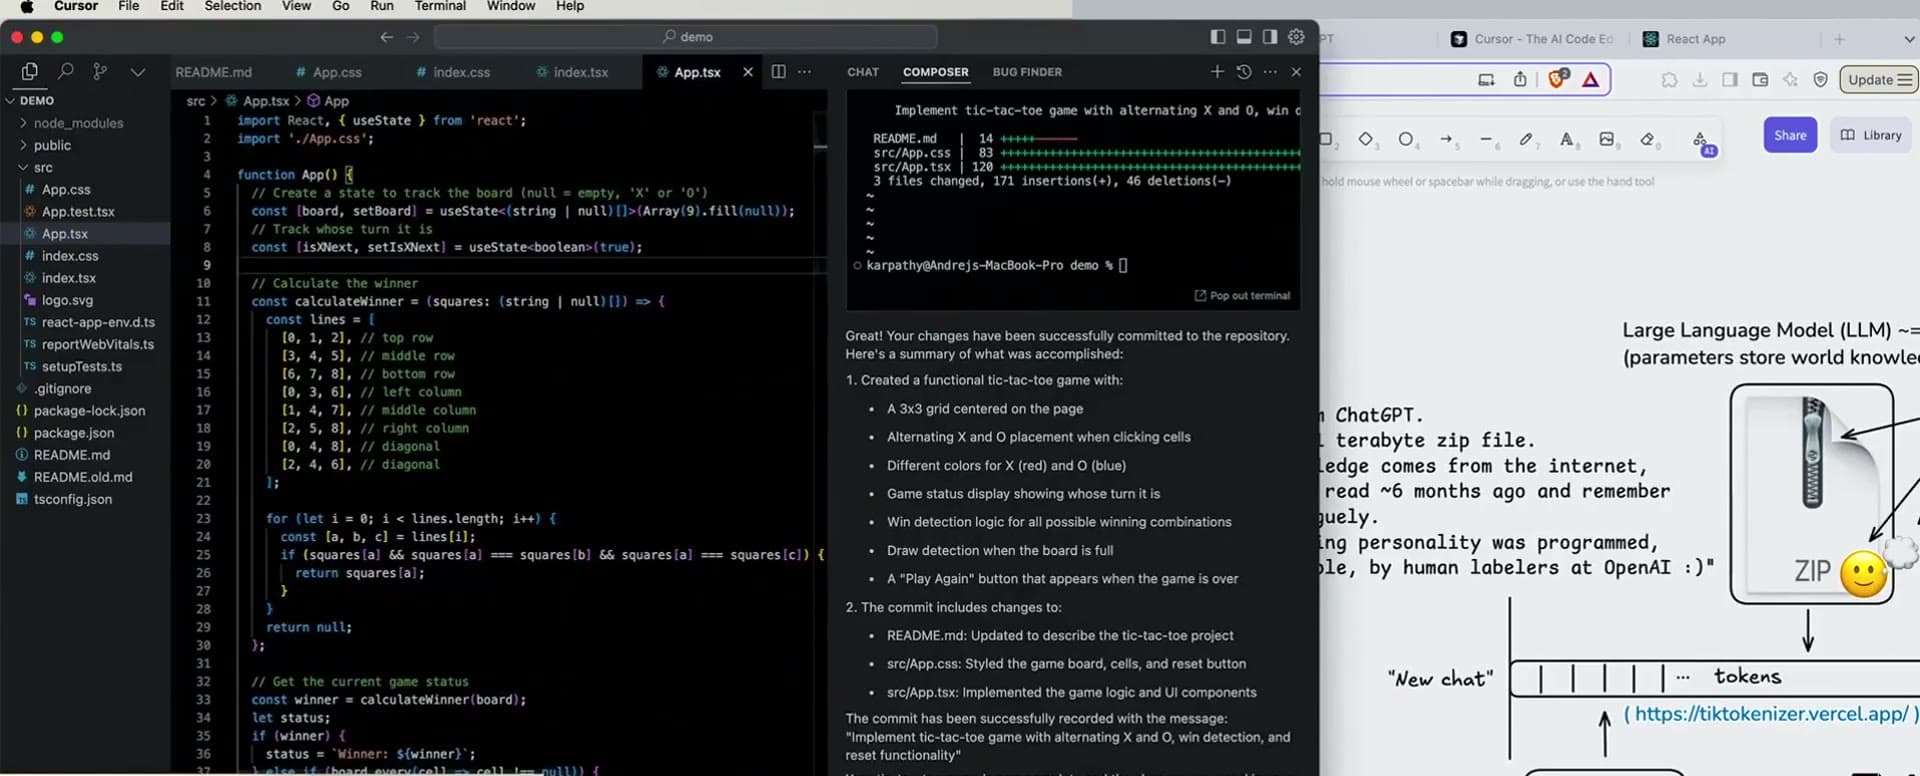Open App.css in the file explorer
The width and height of the screenshot is (1920, 776).
(85, 189)
